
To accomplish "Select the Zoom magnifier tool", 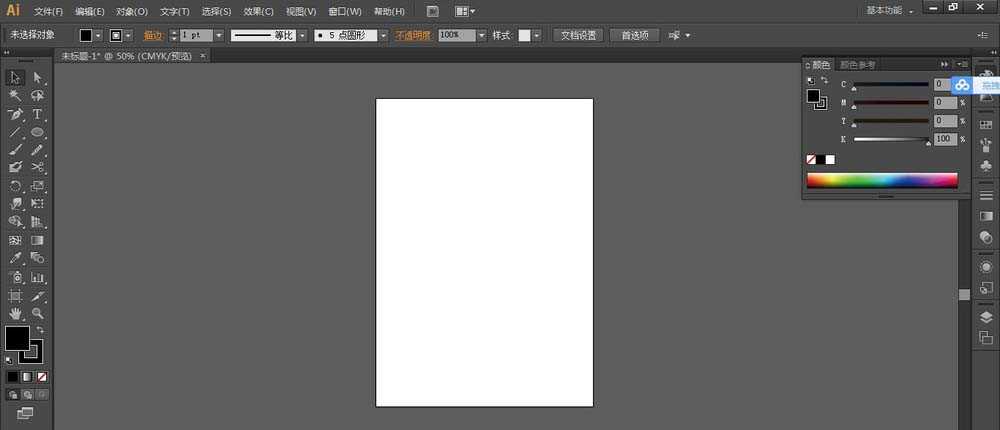I will (37, 313).
